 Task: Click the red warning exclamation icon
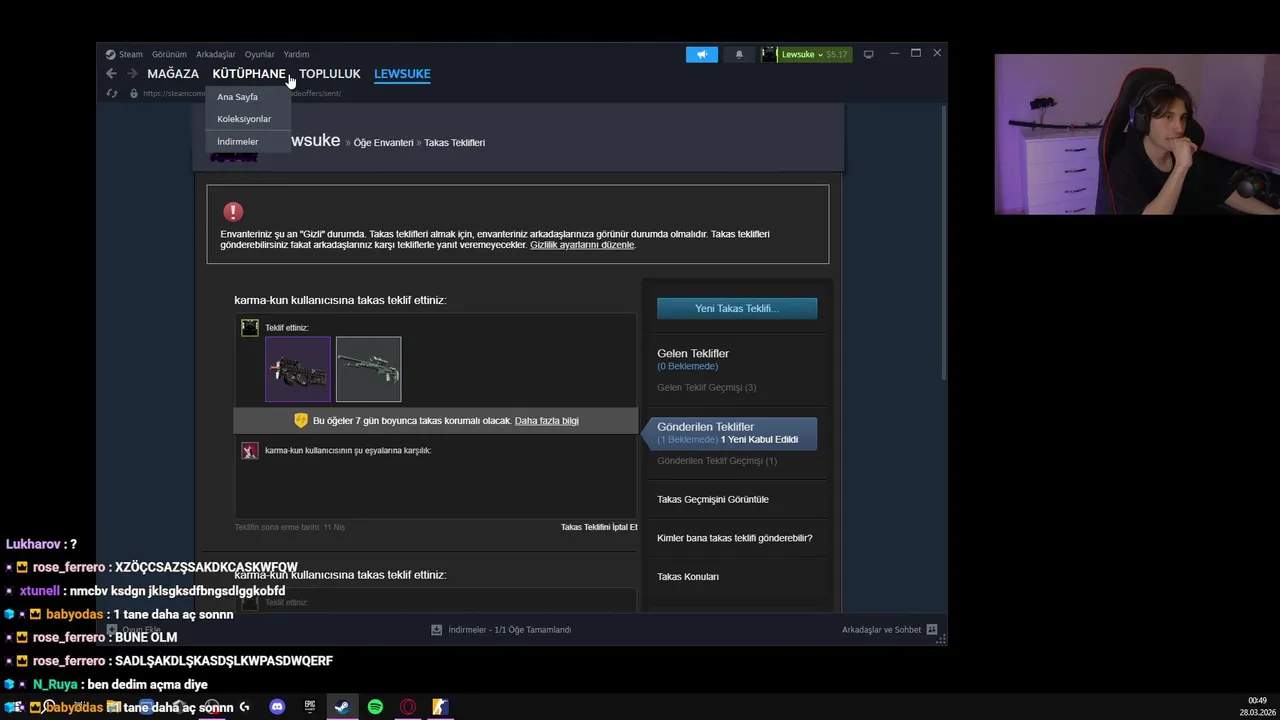click(233, 211)
